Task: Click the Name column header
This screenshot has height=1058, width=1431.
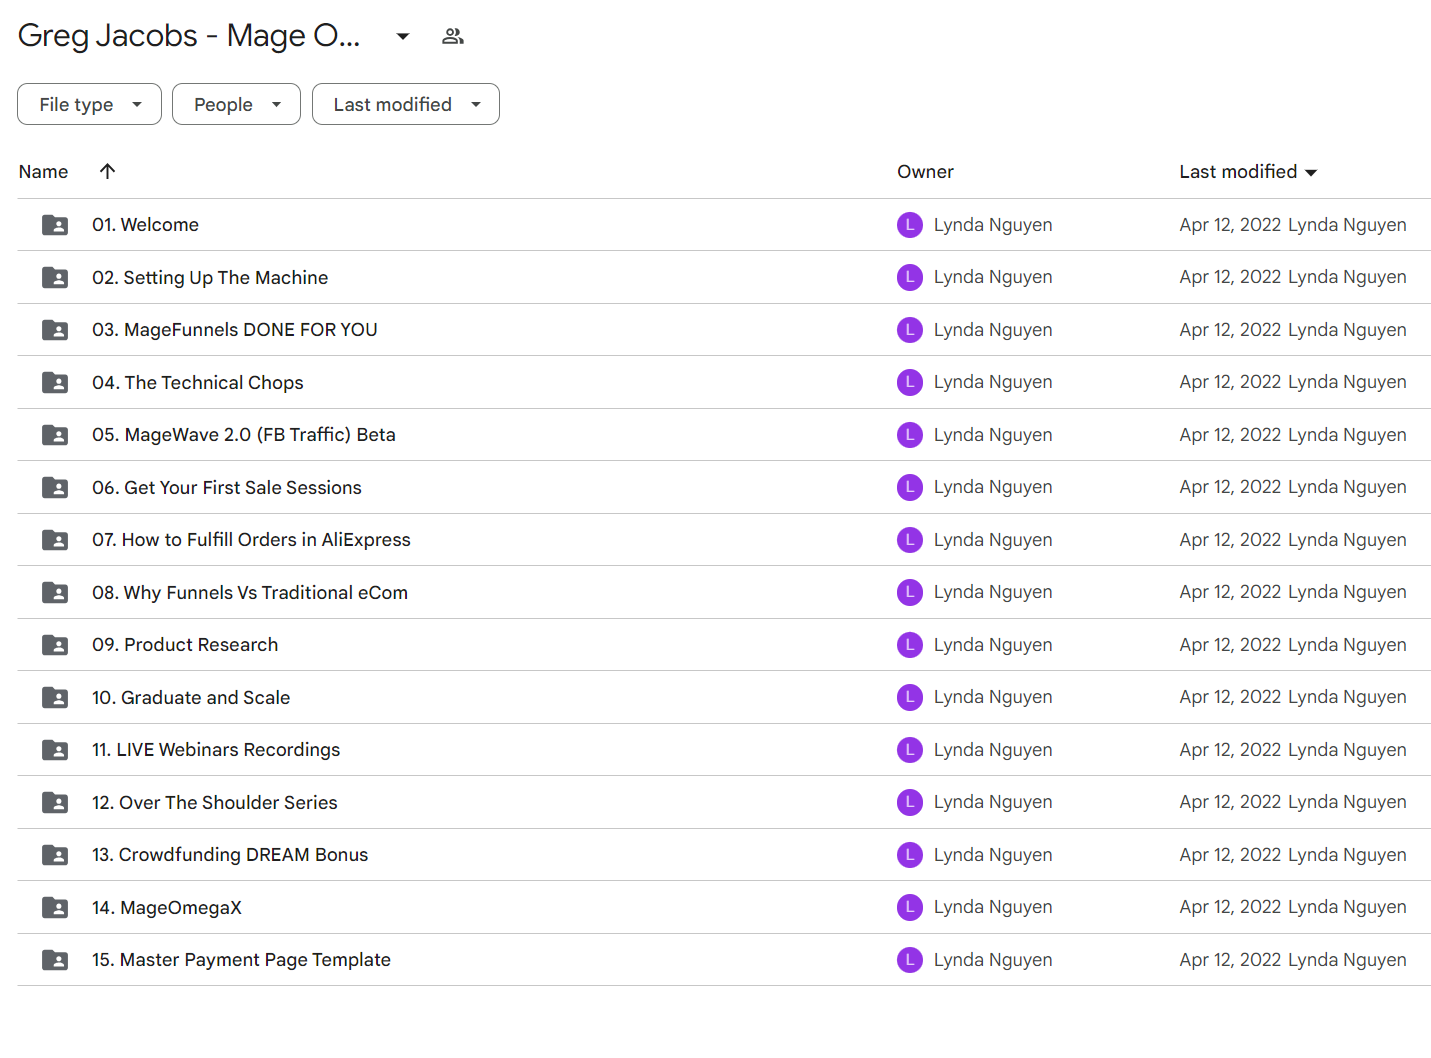Action: point(43,172)
